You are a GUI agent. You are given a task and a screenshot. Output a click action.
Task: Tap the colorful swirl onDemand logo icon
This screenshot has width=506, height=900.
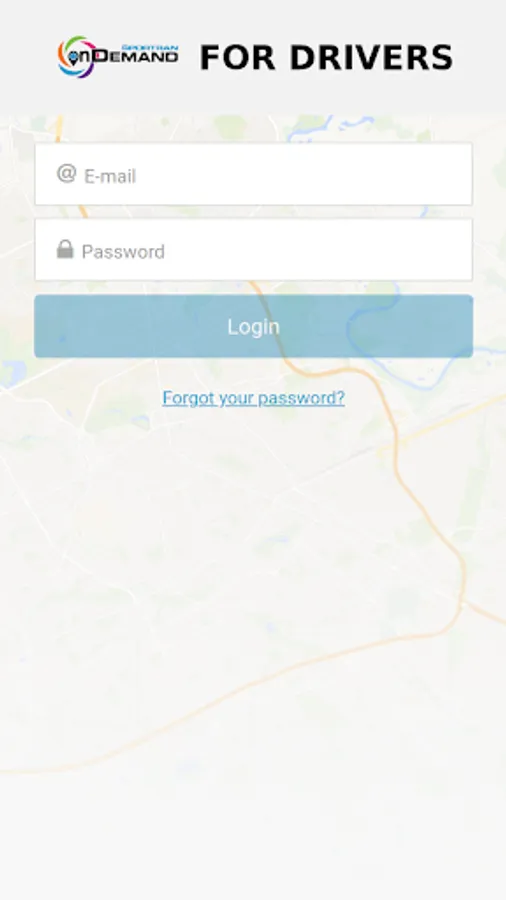76,57
